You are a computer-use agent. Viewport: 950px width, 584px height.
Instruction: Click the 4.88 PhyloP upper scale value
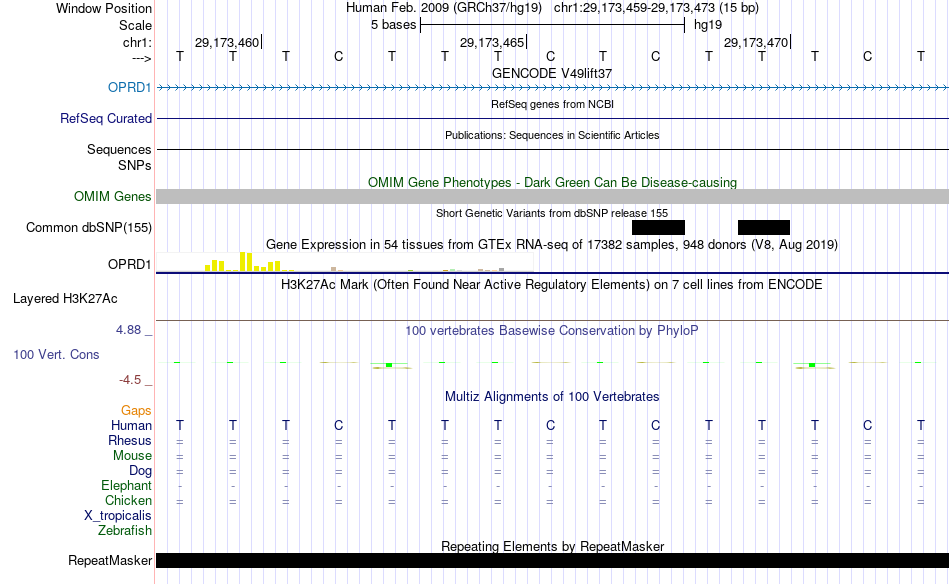(128, 330)
